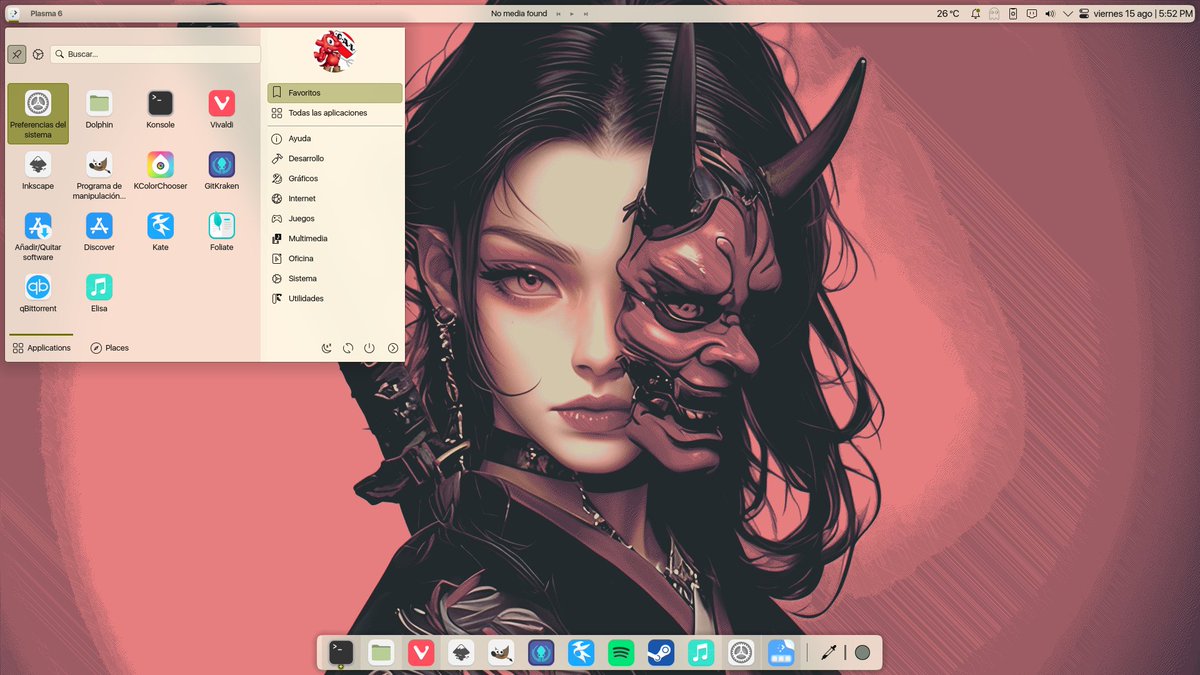Open GitKraken from the favorites grid
Viewport: 1200px width, 675px height.
coord(222,171)
